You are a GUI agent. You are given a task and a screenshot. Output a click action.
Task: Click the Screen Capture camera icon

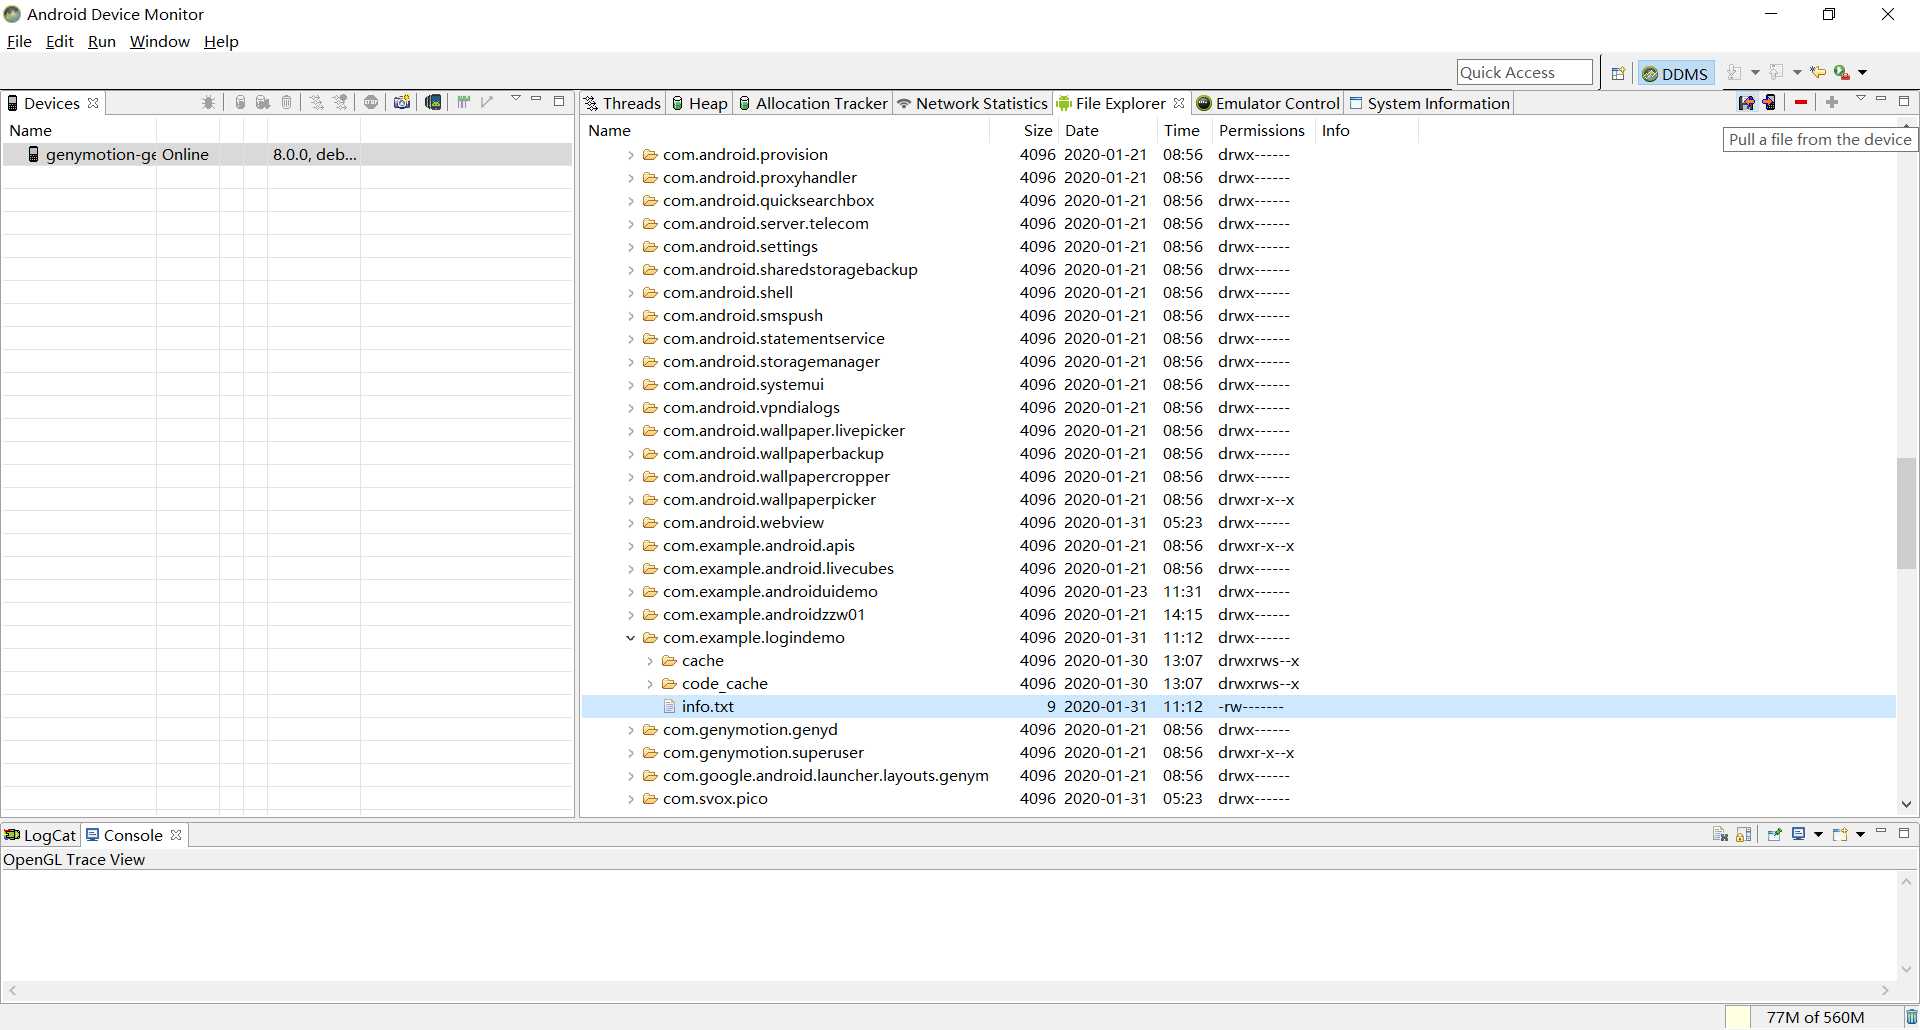click(x=402, y=102)
